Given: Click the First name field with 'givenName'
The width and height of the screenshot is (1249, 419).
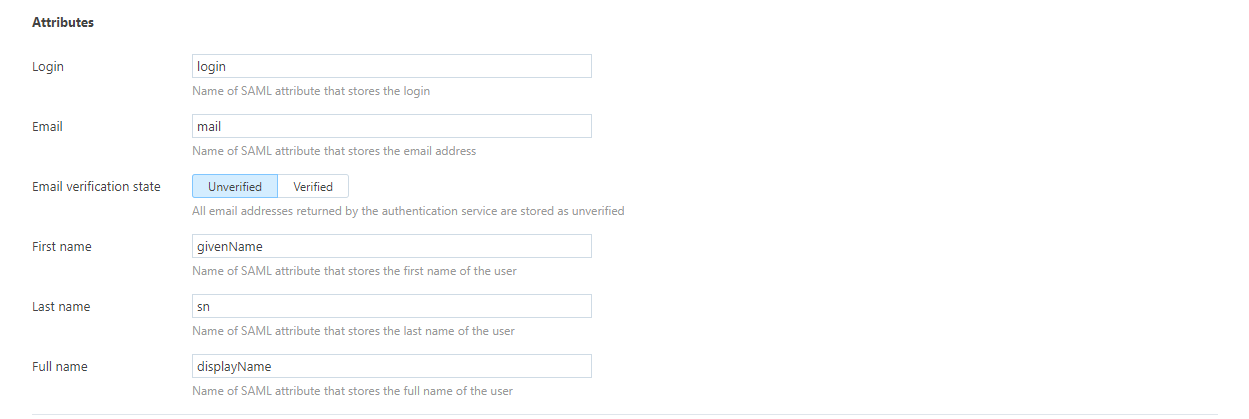Looking at the screenshot, I should [x=391, y=246].
